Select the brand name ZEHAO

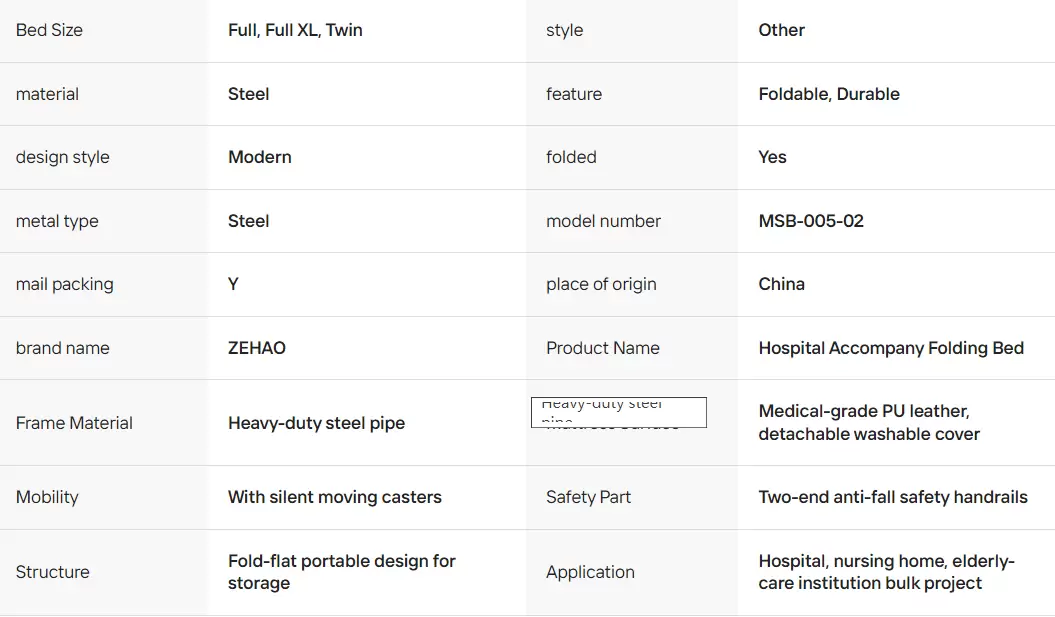pyautogui.click(x=256, y=348)
